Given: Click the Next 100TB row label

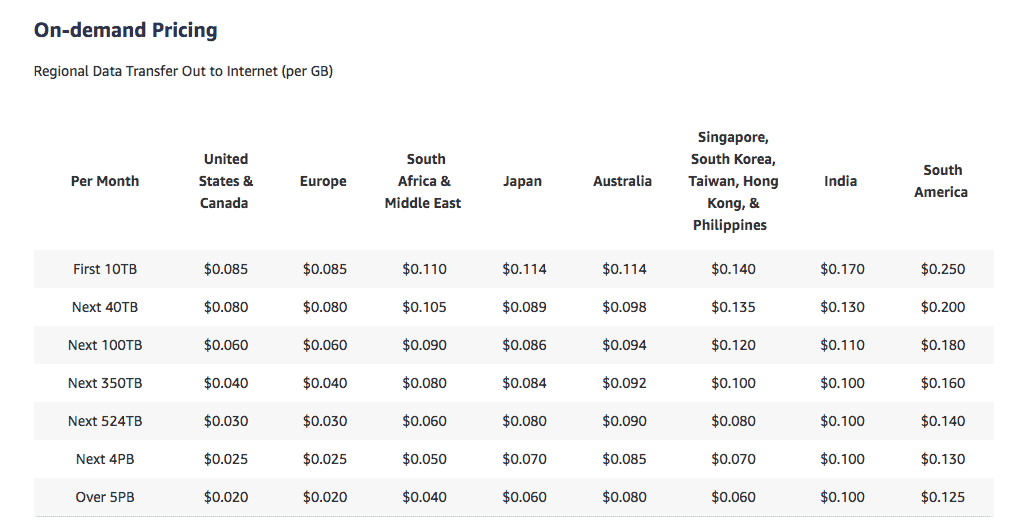Looking at the screenshot, I should click(105, 345).
